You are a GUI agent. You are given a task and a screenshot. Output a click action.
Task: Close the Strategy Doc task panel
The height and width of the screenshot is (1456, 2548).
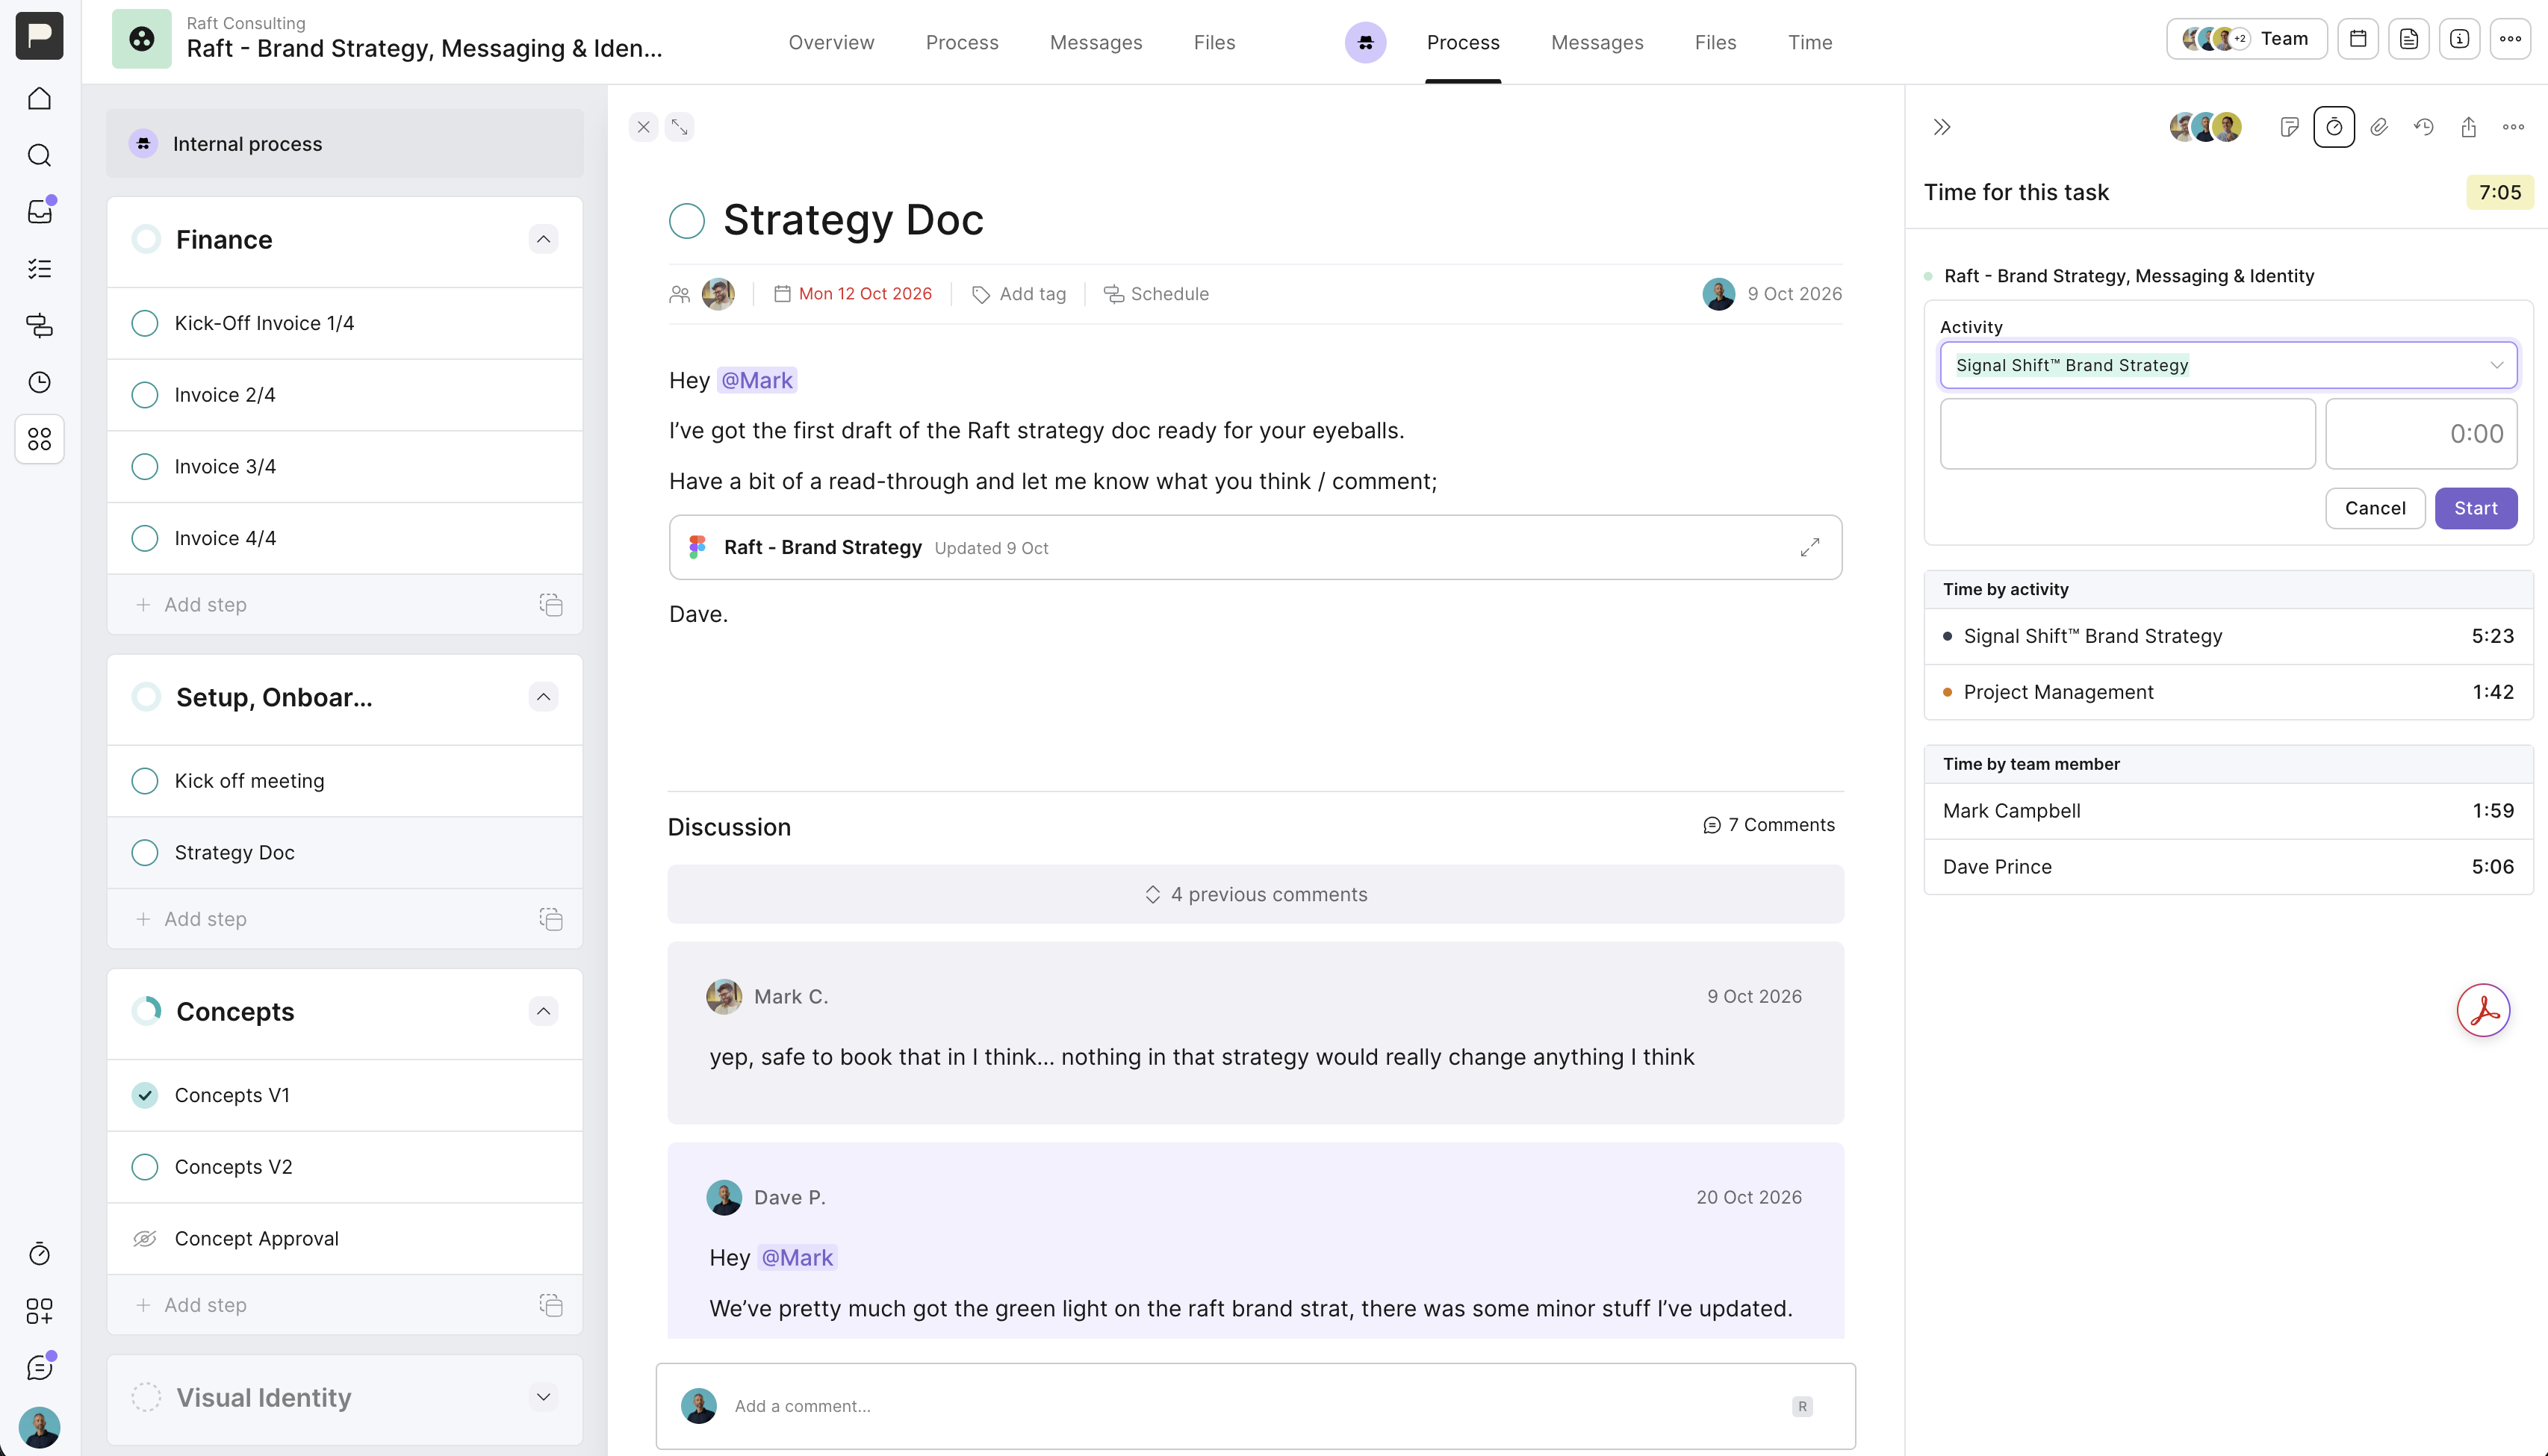(x=644, y=127)
